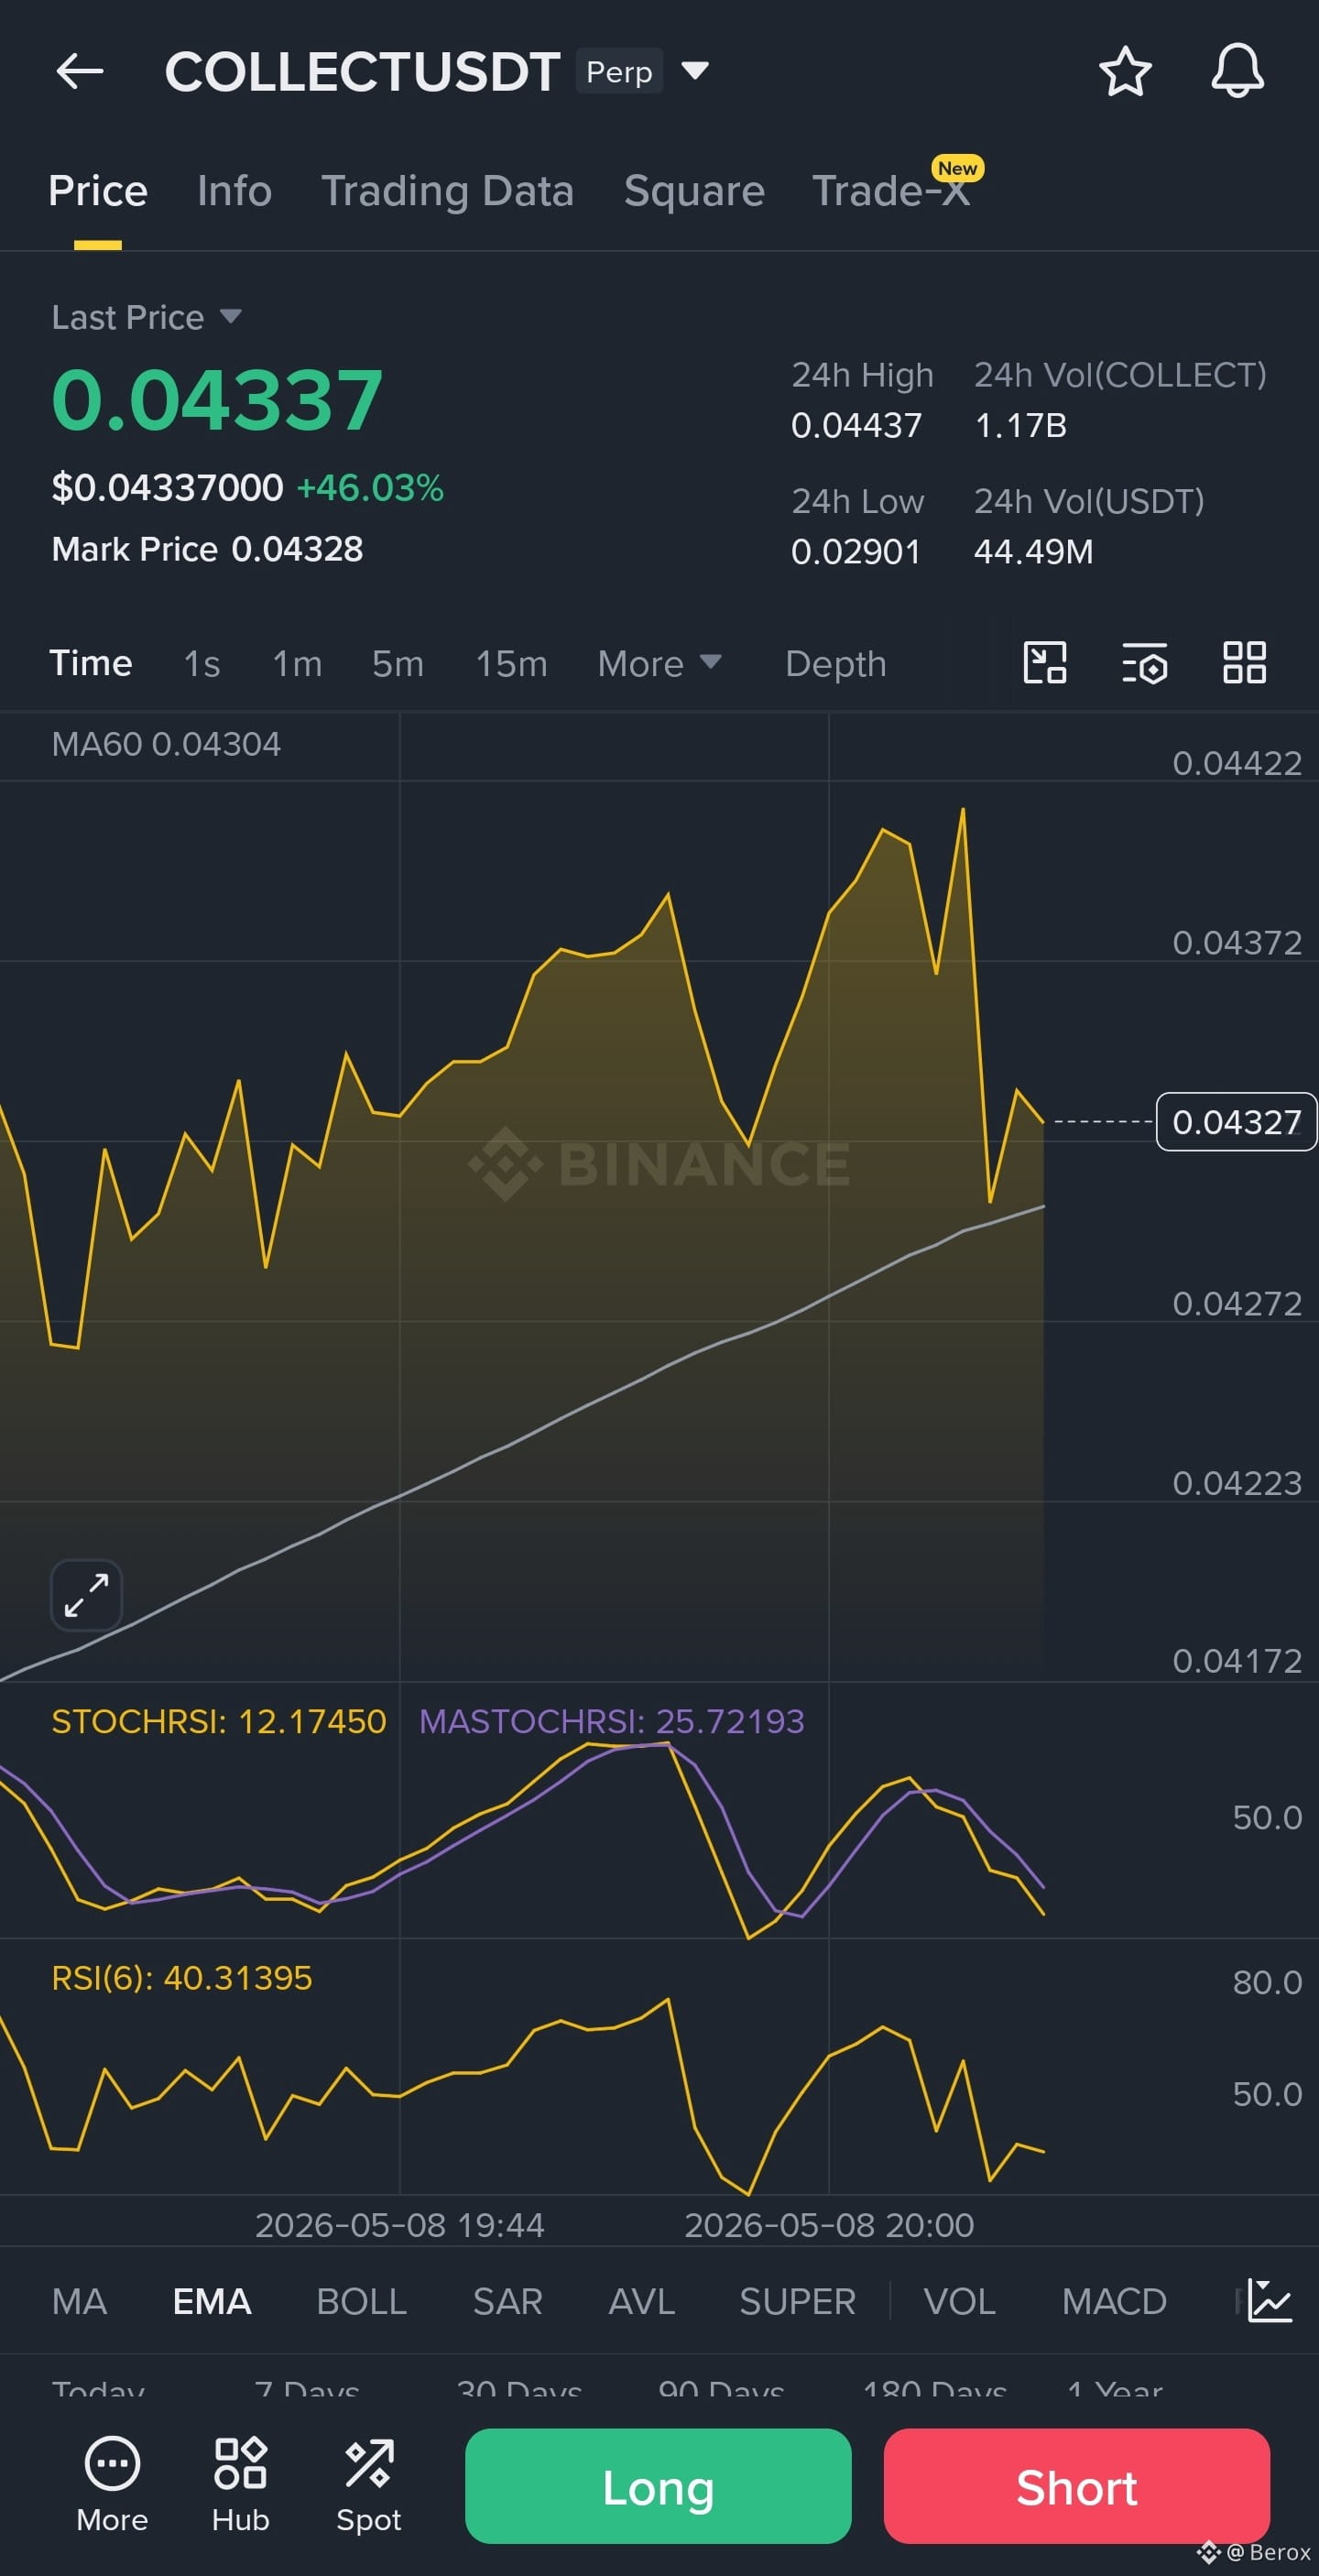The height and width of the screenshot is (2576, 1319).
Task: Go to the Square tab
Action: point(694,191)
